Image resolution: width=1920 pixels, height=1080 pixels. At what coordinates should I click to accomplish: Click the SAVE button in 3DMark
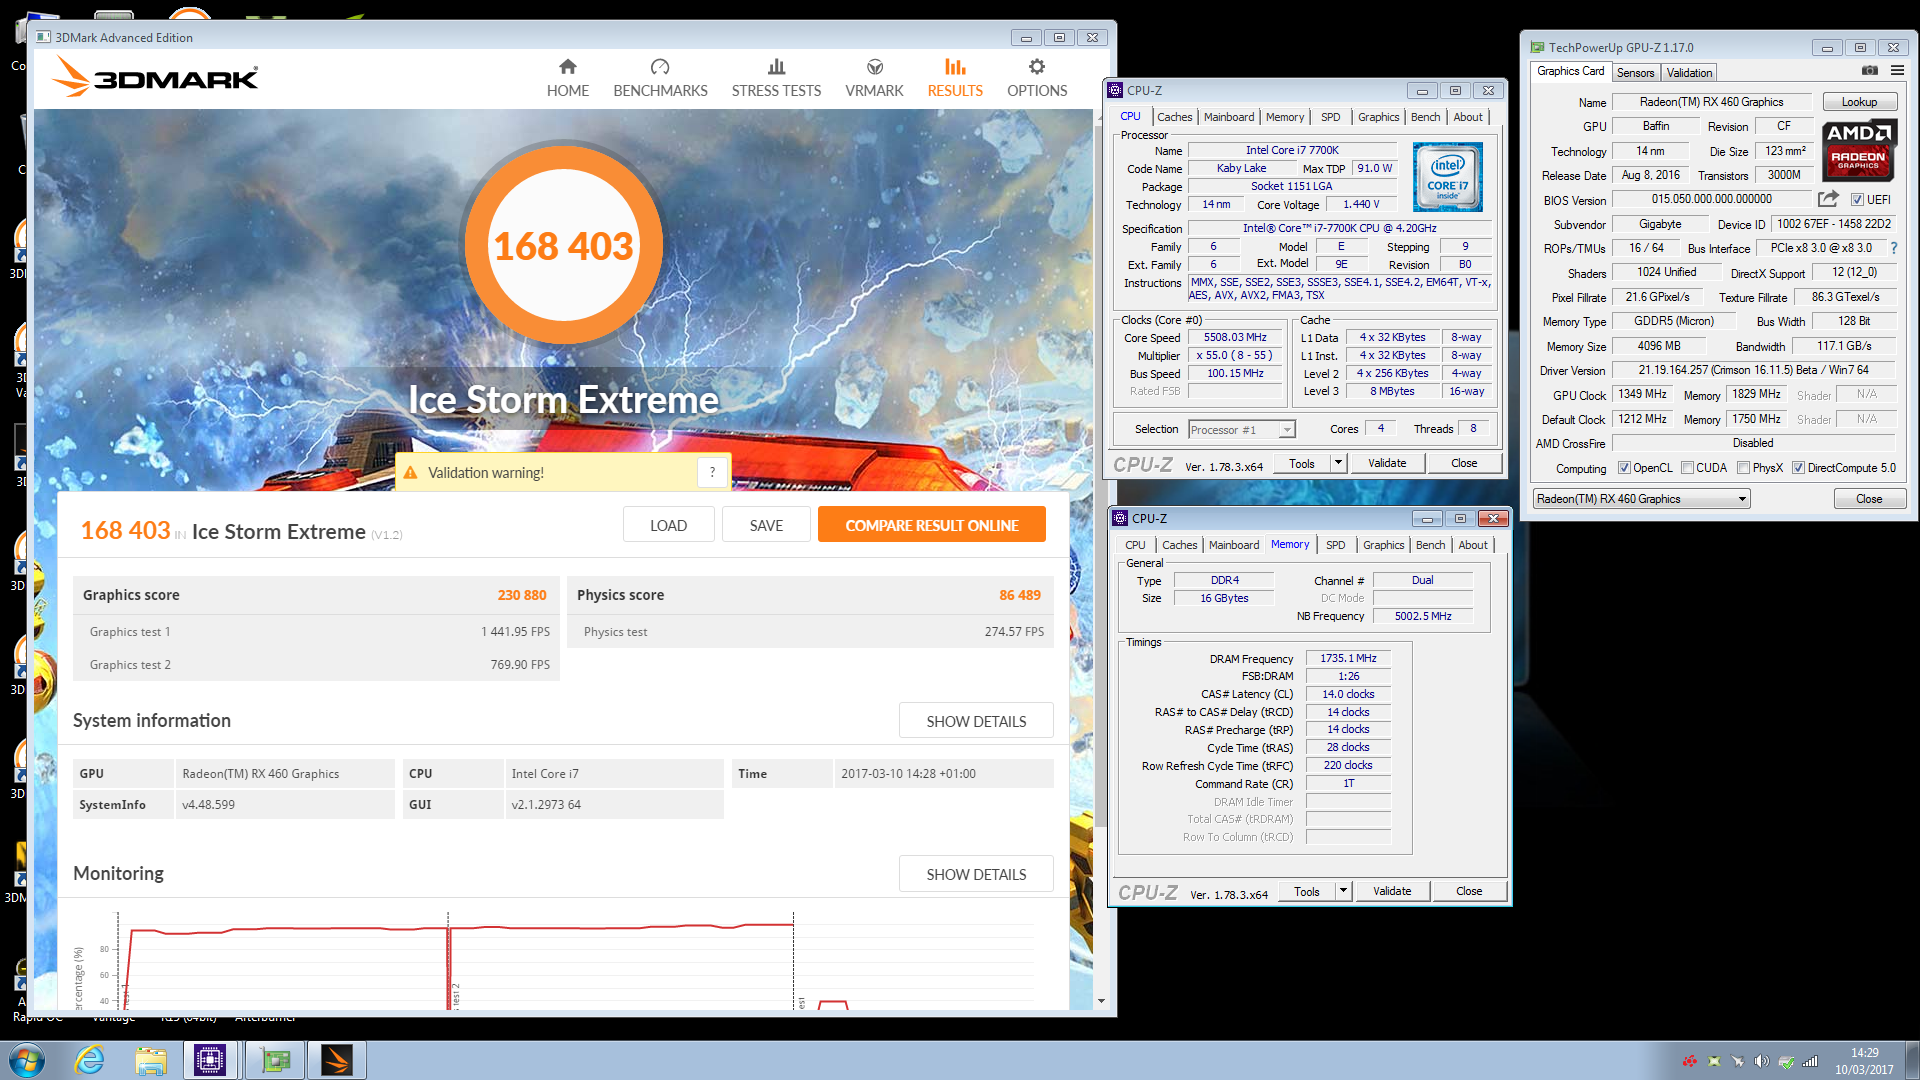pyautogui.click(x=766, y=525)
